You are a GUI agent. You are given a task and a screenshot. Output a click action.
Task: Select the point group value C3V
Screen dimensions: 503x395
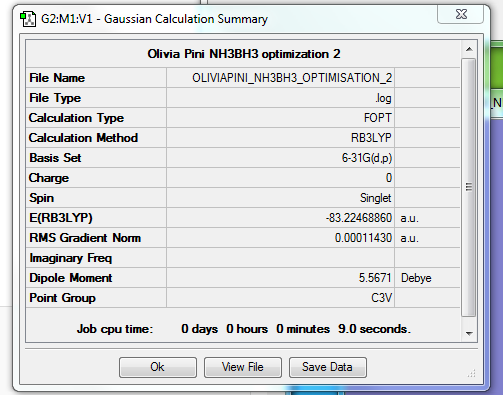point(382,298)
